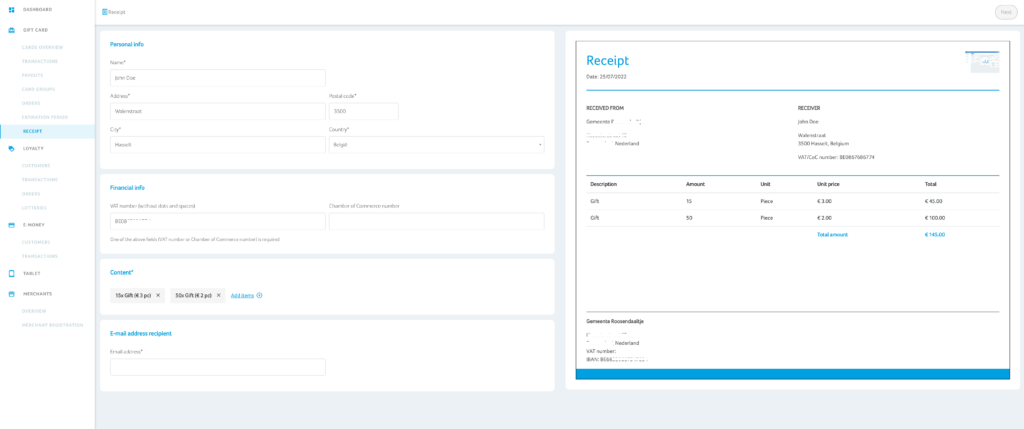This screenshot has height=429, width=1024.
Task: Click the plus icon beside Add items
Action: pyautogui.click(x=259, y=295)
